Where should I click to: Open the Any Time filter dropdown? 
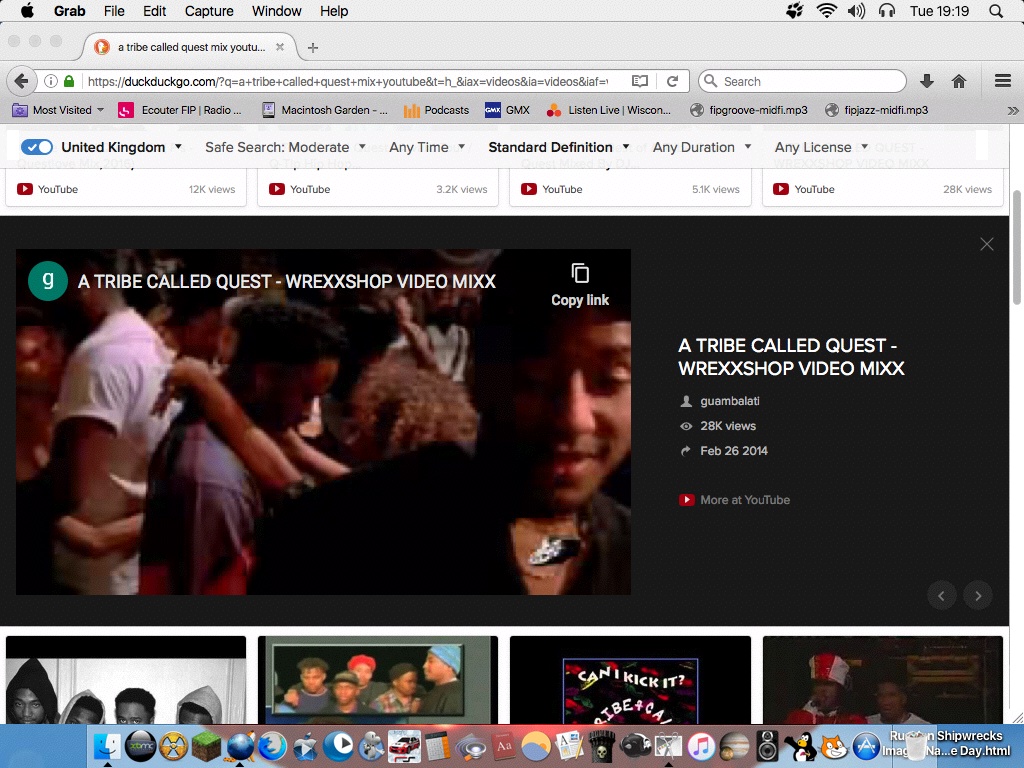point(427,147)
